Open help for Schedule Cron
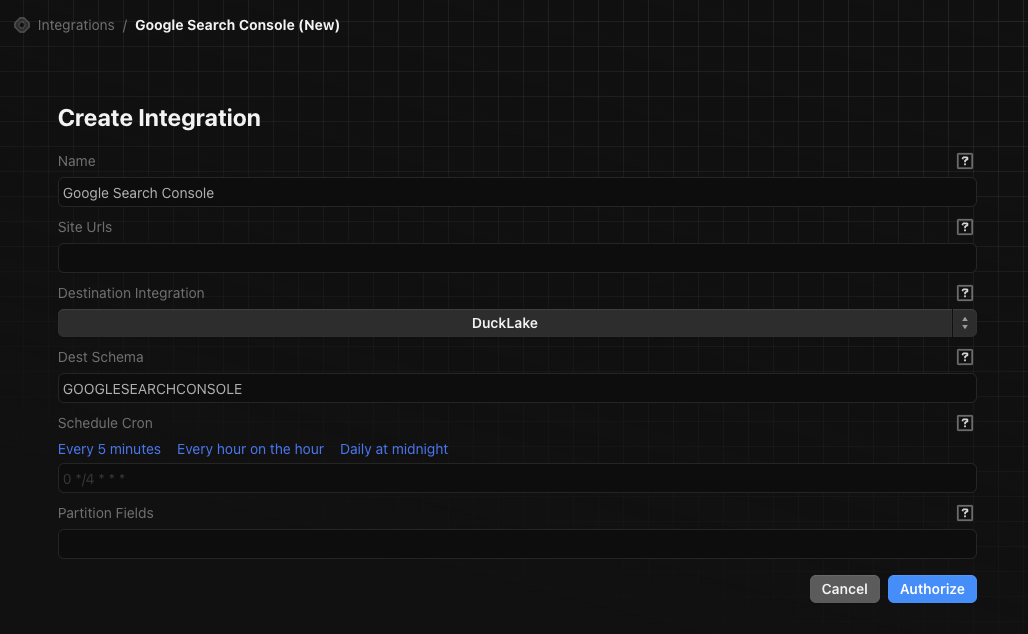 tap(964, 423)
